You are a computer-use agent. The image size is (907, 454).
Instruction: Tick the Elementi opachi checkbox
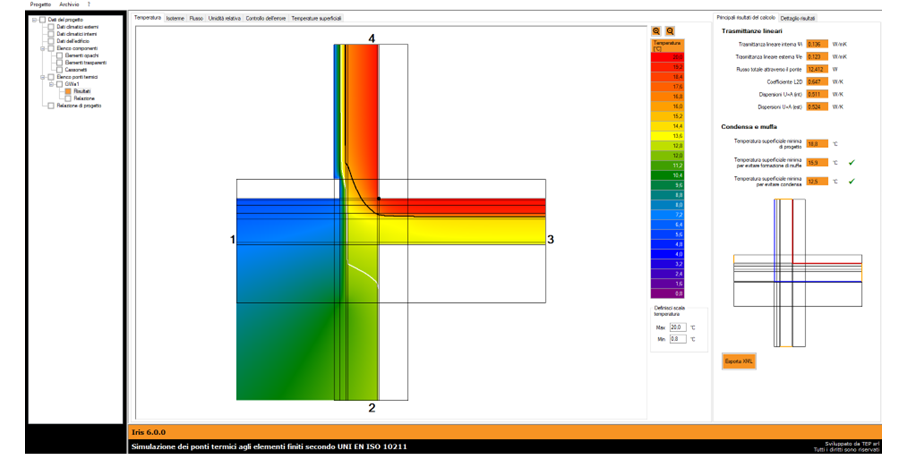59,55
